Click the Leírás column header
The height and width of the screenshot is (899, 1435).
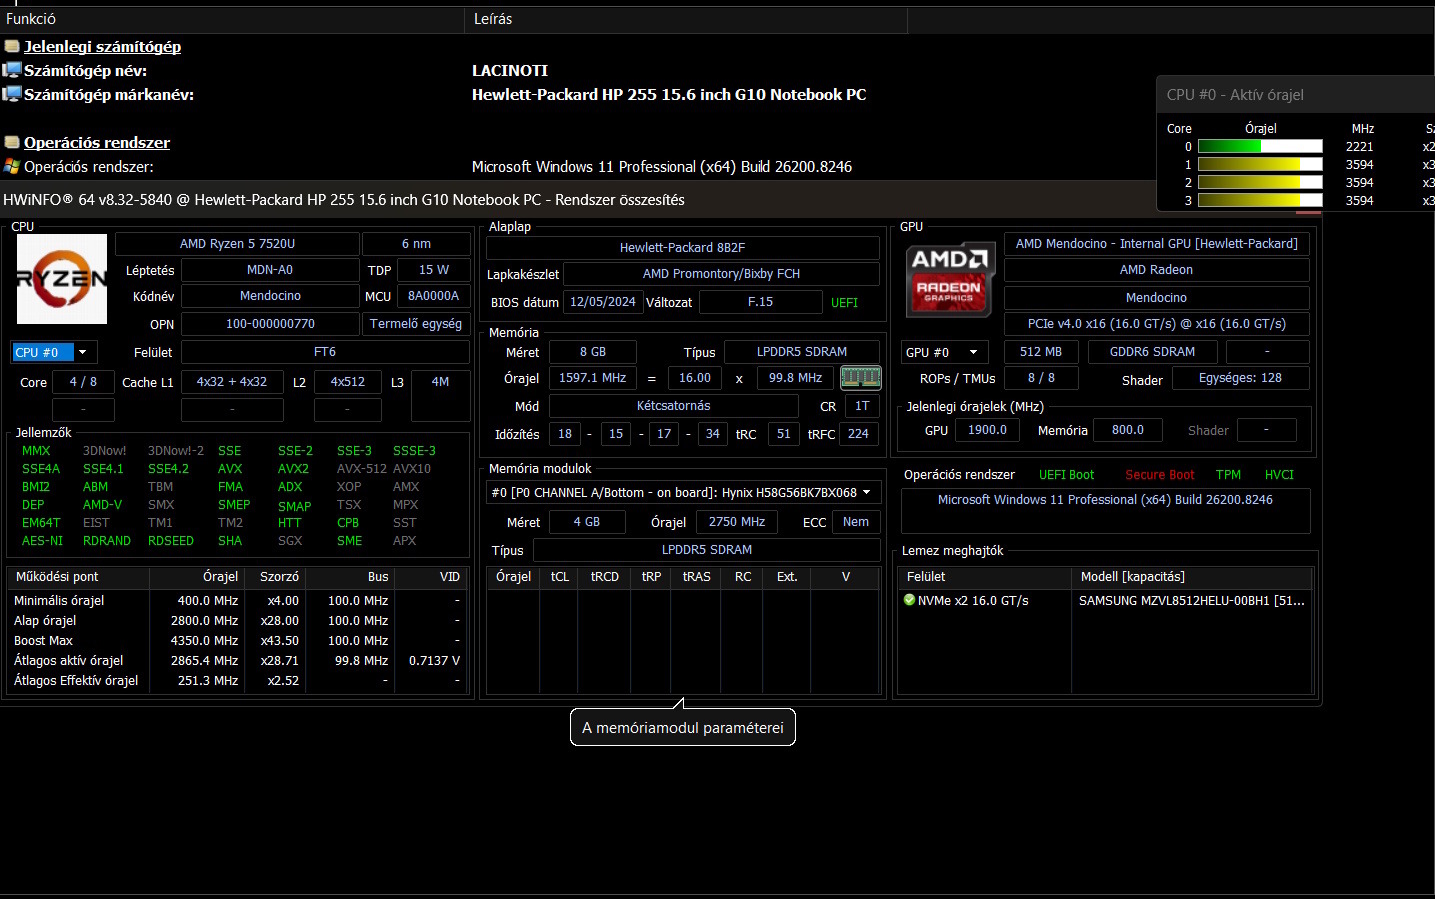687,19
